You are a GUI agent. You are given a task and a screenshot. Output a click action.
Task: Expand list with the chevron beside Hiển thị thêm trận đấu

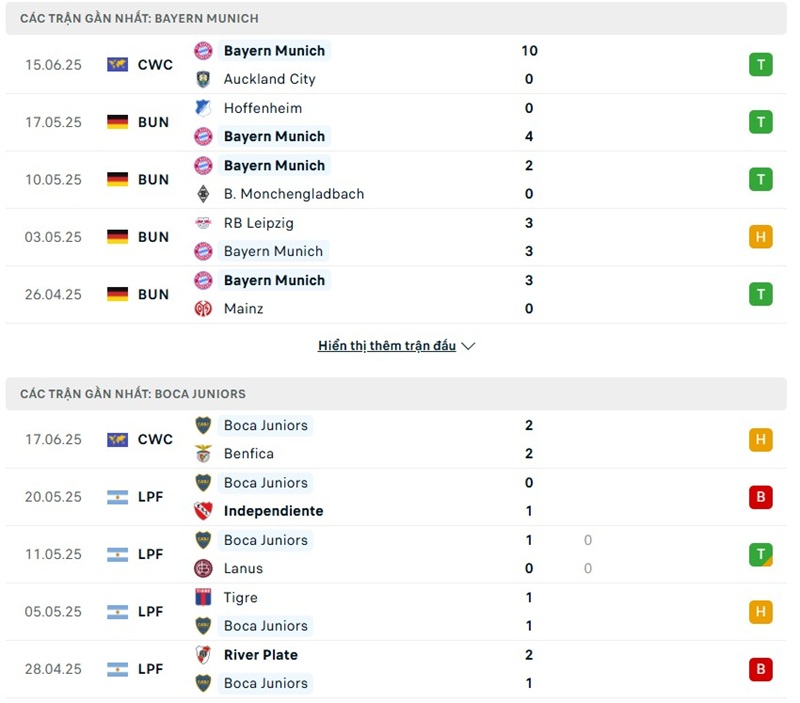pyautogui.click(x=469, y=346)
